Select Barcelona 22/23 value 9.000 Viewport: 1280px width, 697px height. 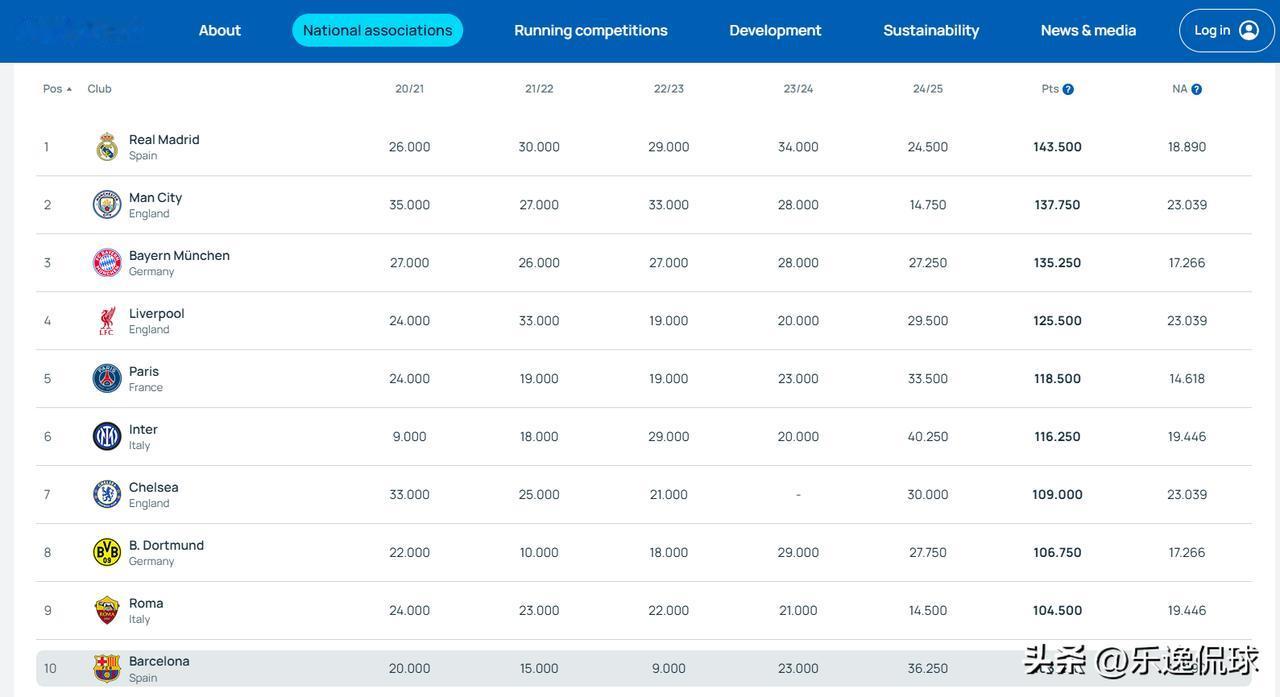pyautogui.click(x=669, y=669)
